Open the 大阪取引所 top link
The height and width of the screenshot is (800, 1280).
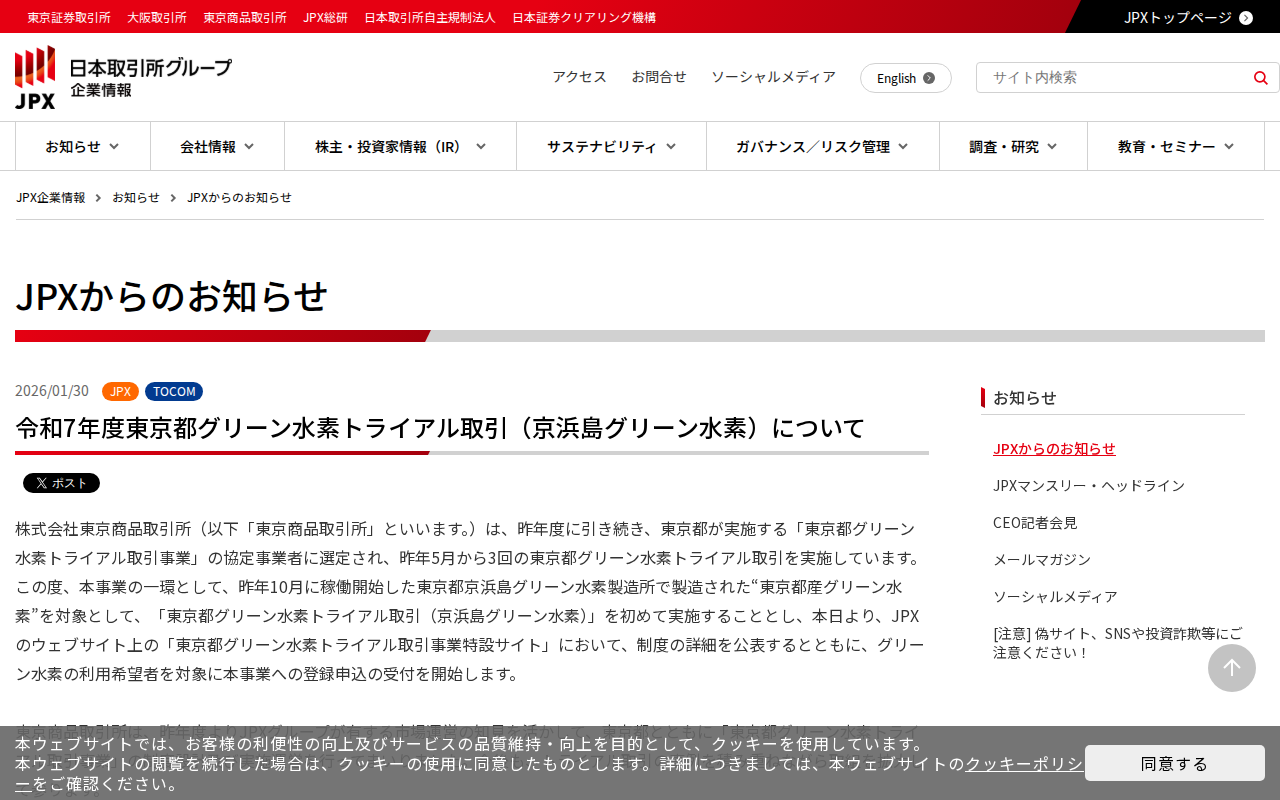(157, 17)
